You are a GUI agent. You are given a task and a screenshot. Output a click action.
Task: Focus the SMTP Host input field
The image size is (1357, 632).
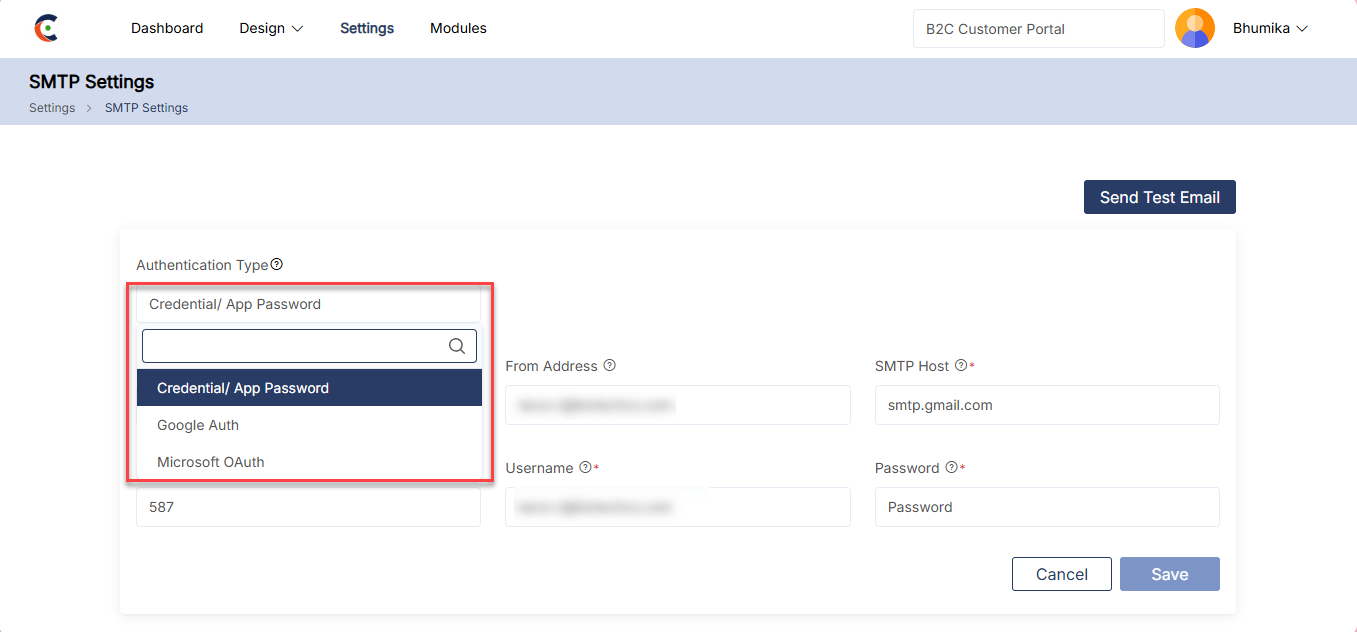[x=1046, y=405]
